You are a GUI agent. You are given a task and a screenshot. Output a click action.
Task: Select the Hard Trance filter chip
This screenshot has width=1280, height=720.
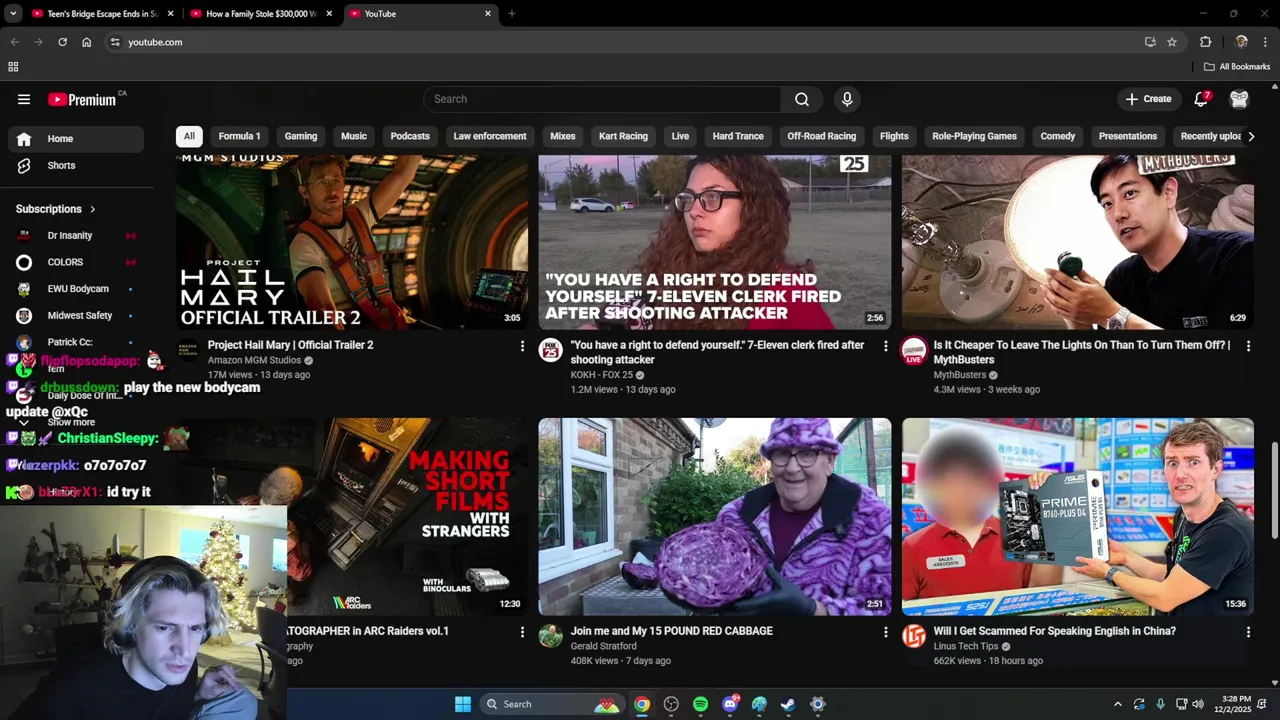coord(738,136)
